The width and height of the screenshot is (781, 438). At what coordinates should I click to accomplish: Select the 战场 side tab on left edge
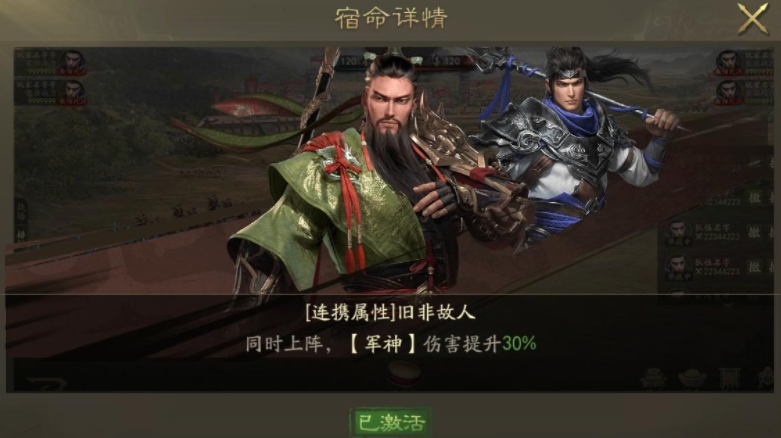21,211
